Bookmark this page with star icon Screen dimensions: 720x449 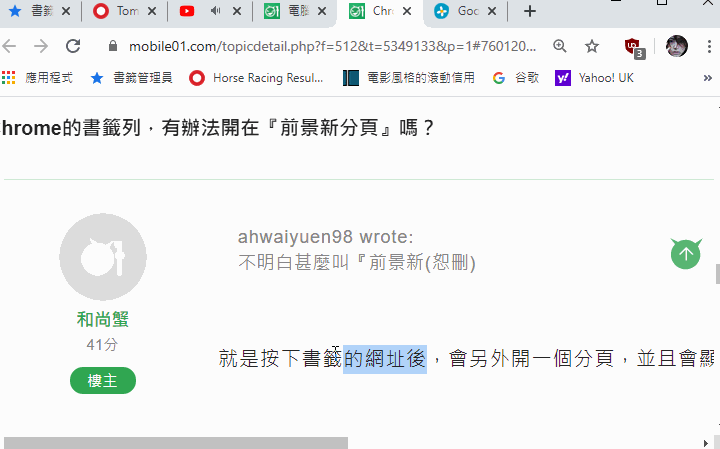(x=592, y=46)
